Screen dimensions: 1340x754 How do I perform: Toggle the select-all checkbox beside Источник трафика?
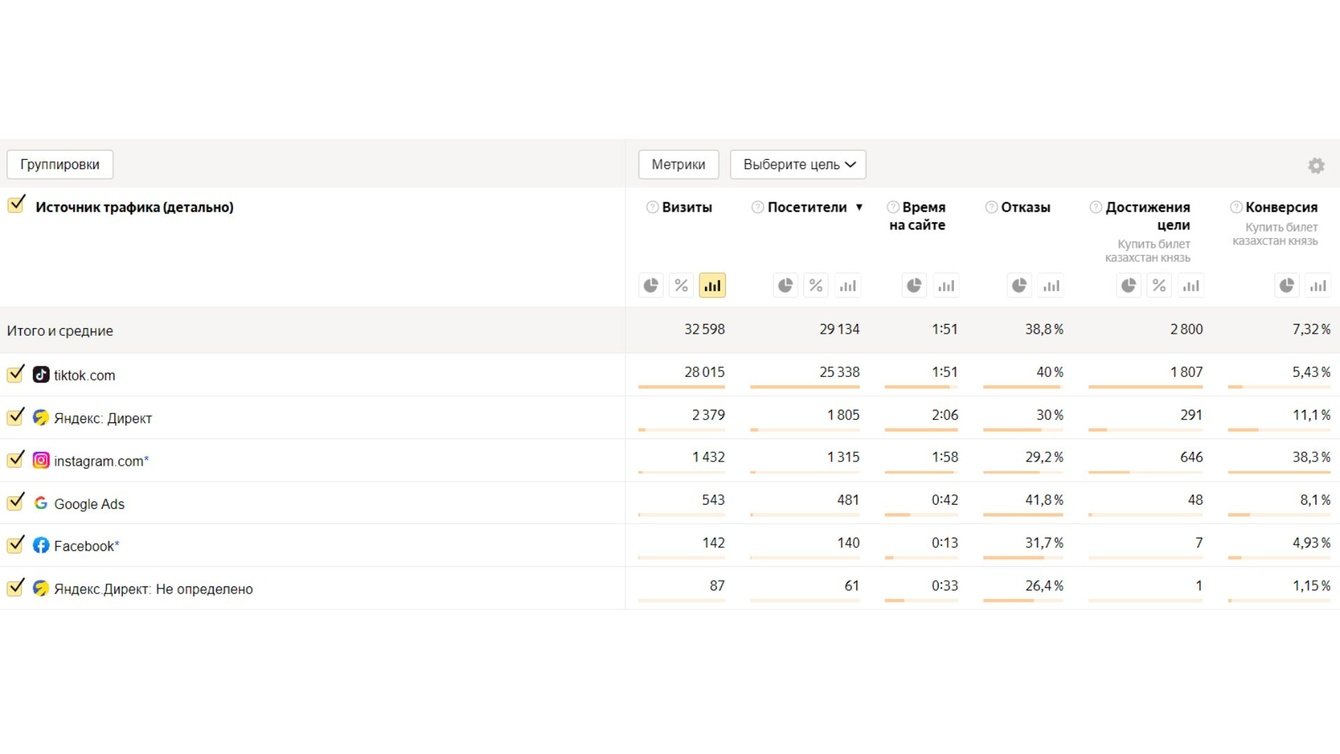(x=16, y=205)
